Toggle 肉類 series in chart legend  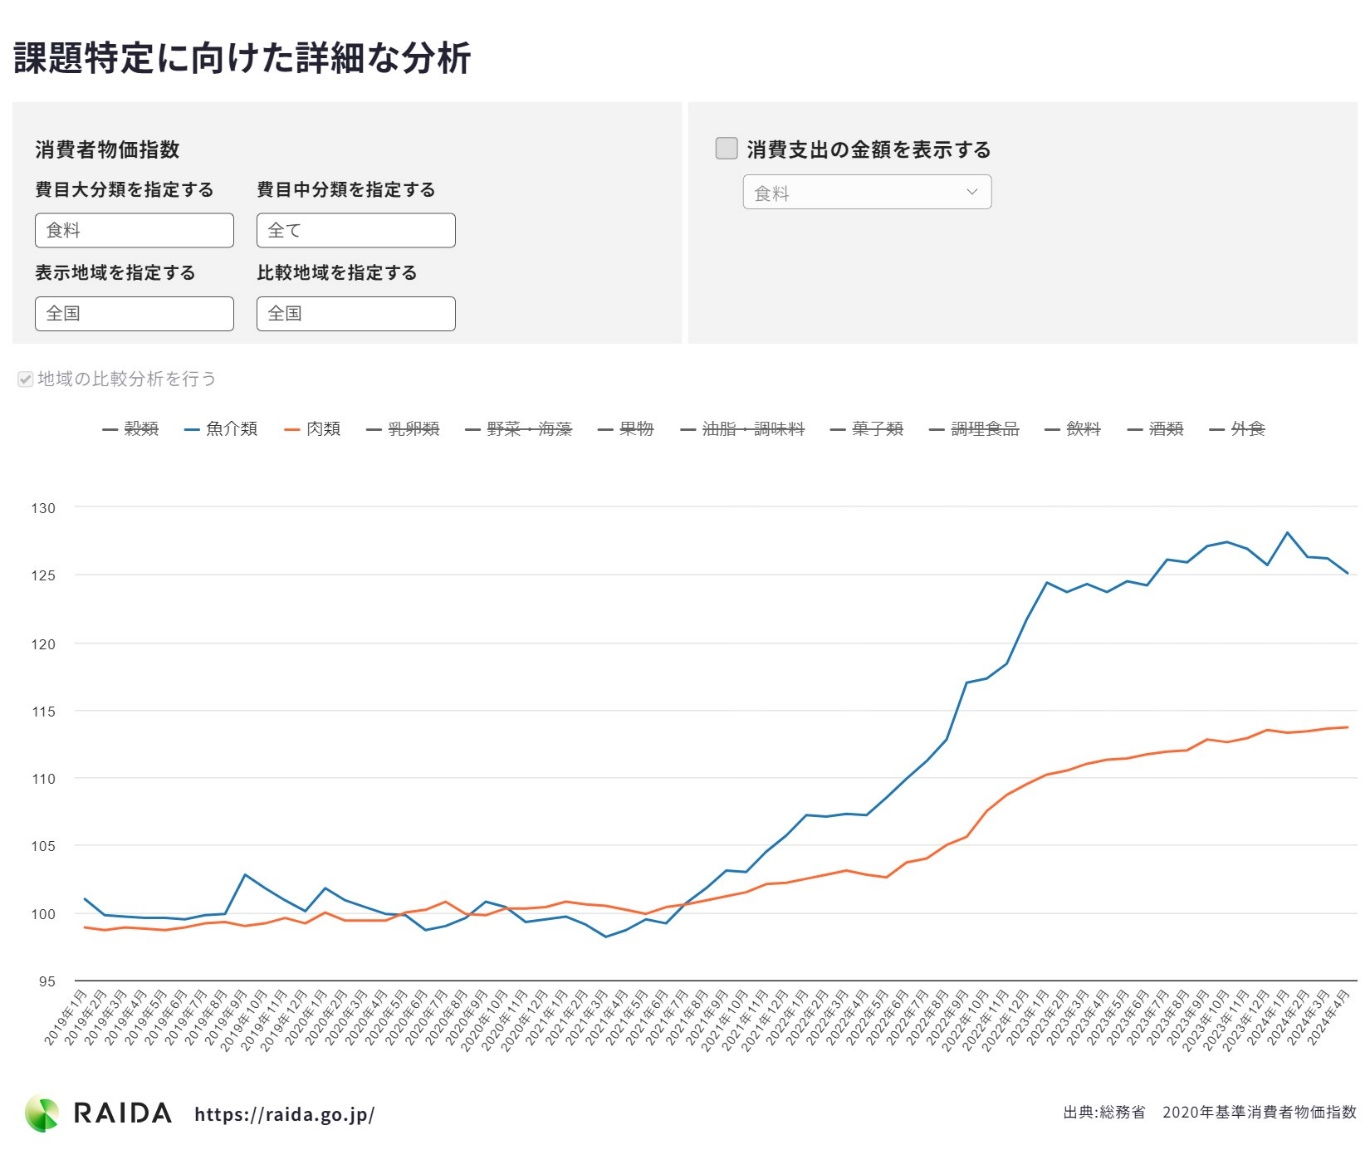click(313, 429)
